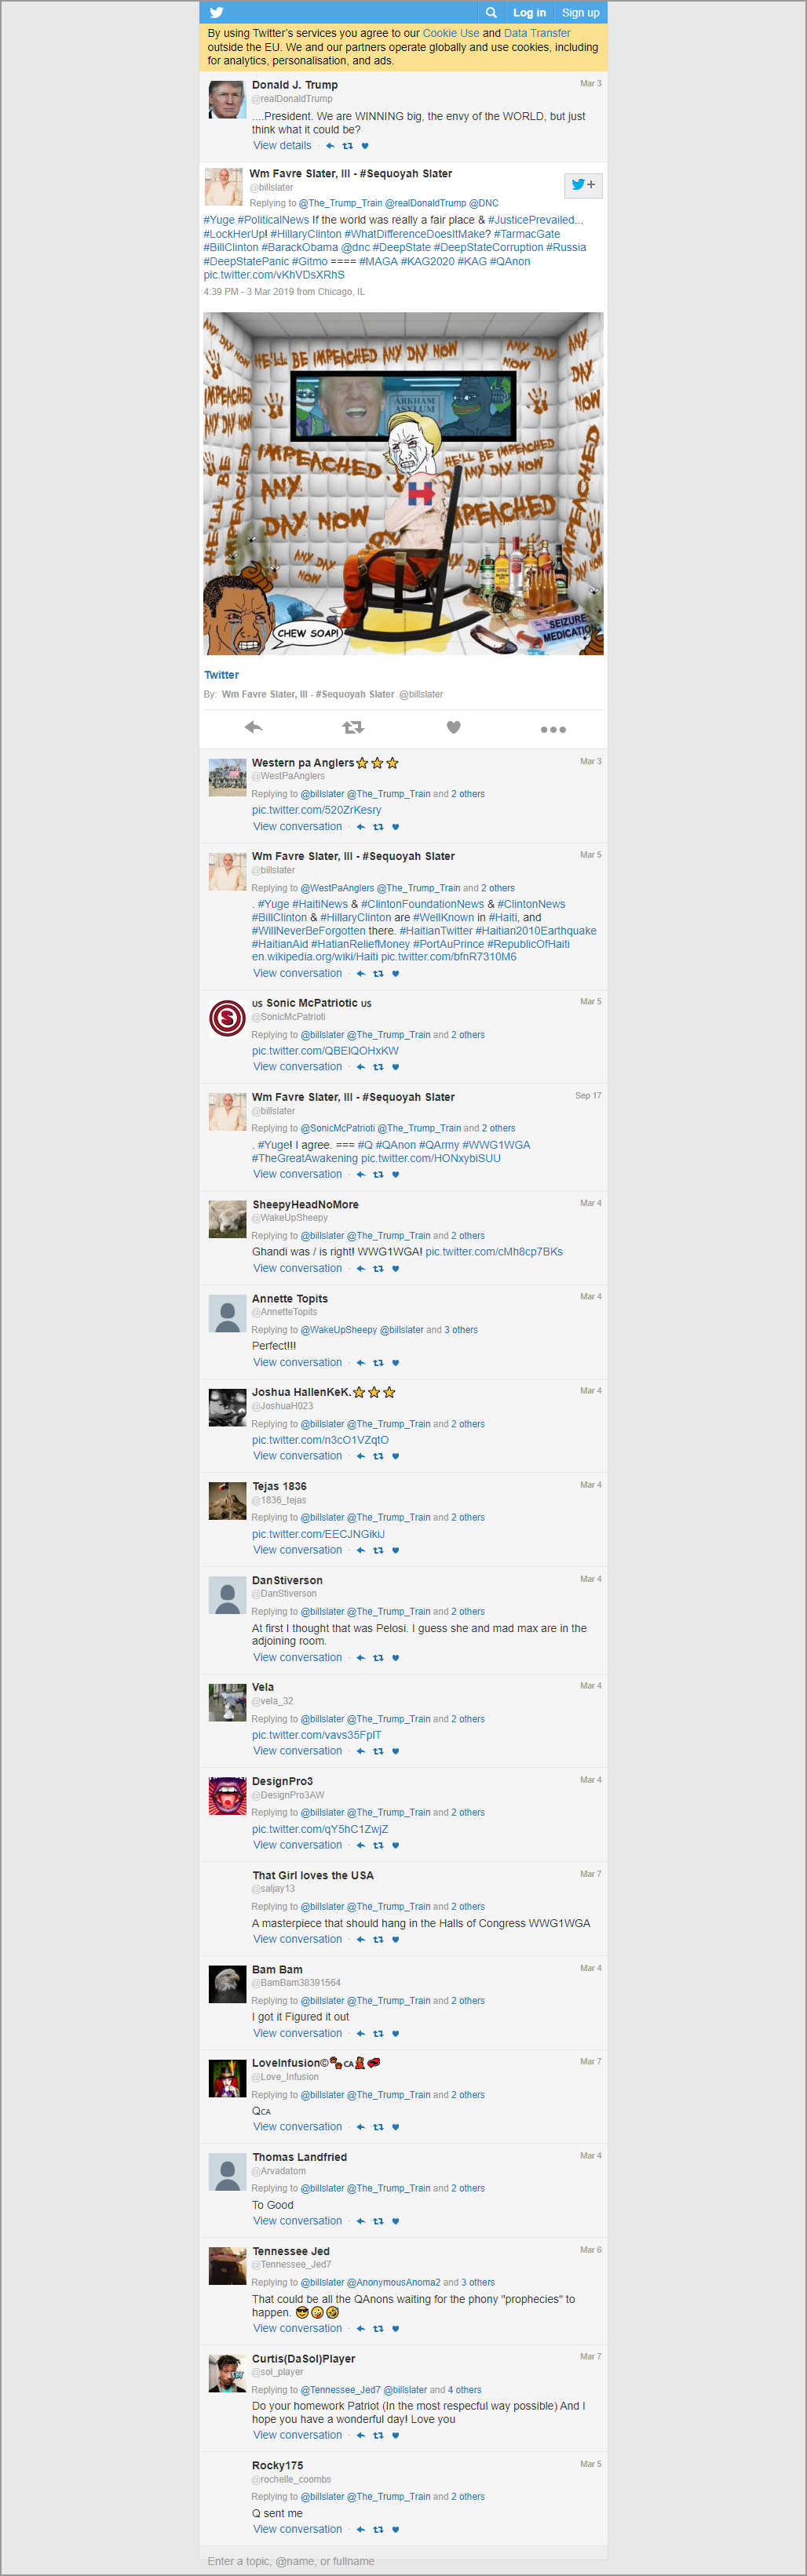Viewport: 807px width, 2576px height.
Task: Open View details under Trump tweet
Action: coord(282,145)
